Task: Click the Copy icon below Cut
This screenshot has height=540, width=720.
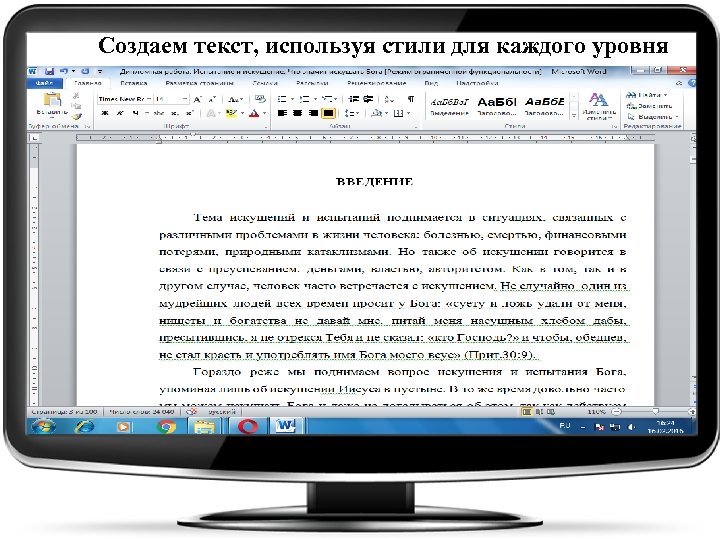Action: [x=76, y=106]
